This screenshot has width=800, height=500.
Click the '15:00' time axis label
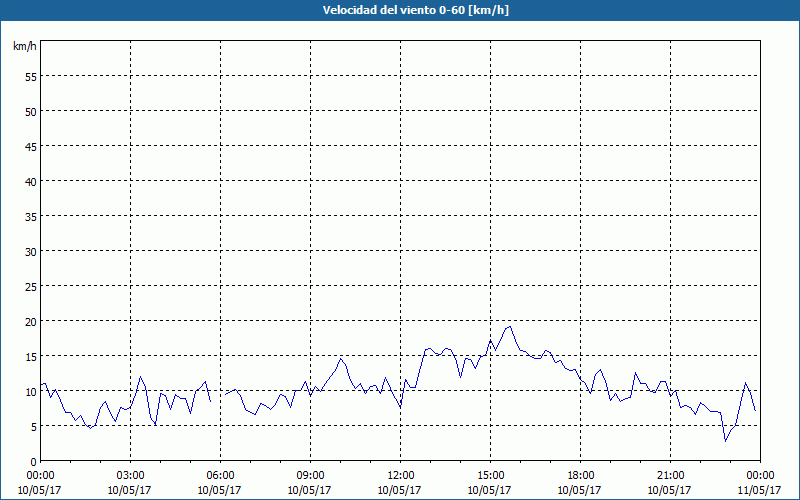click(490, 476)
